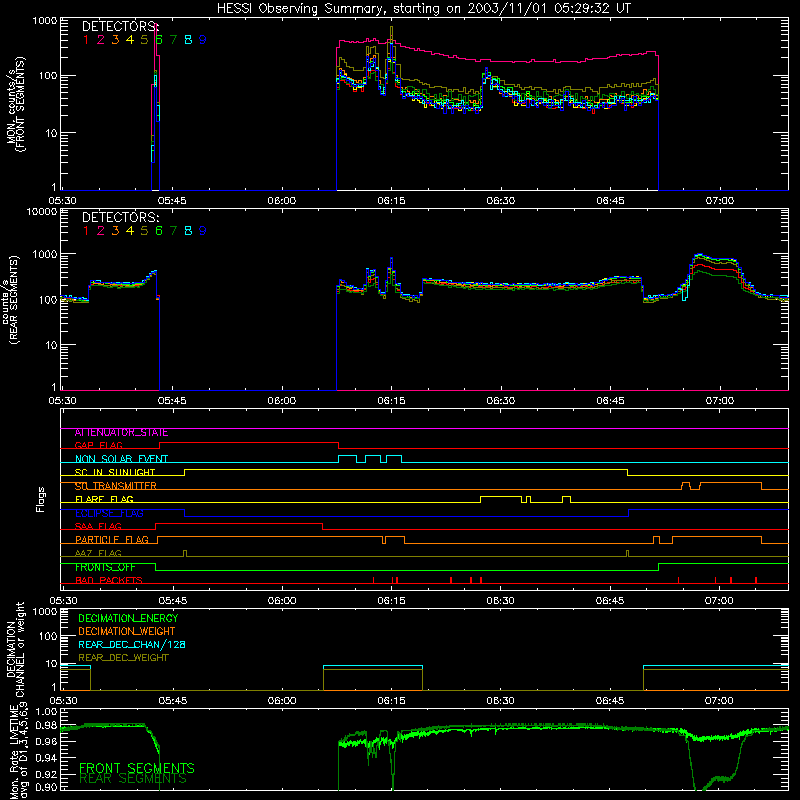Select detector 8 in the rear-segments legend
Screen dimensions: 800x800
pyautogui.click(x=188, y=231)
